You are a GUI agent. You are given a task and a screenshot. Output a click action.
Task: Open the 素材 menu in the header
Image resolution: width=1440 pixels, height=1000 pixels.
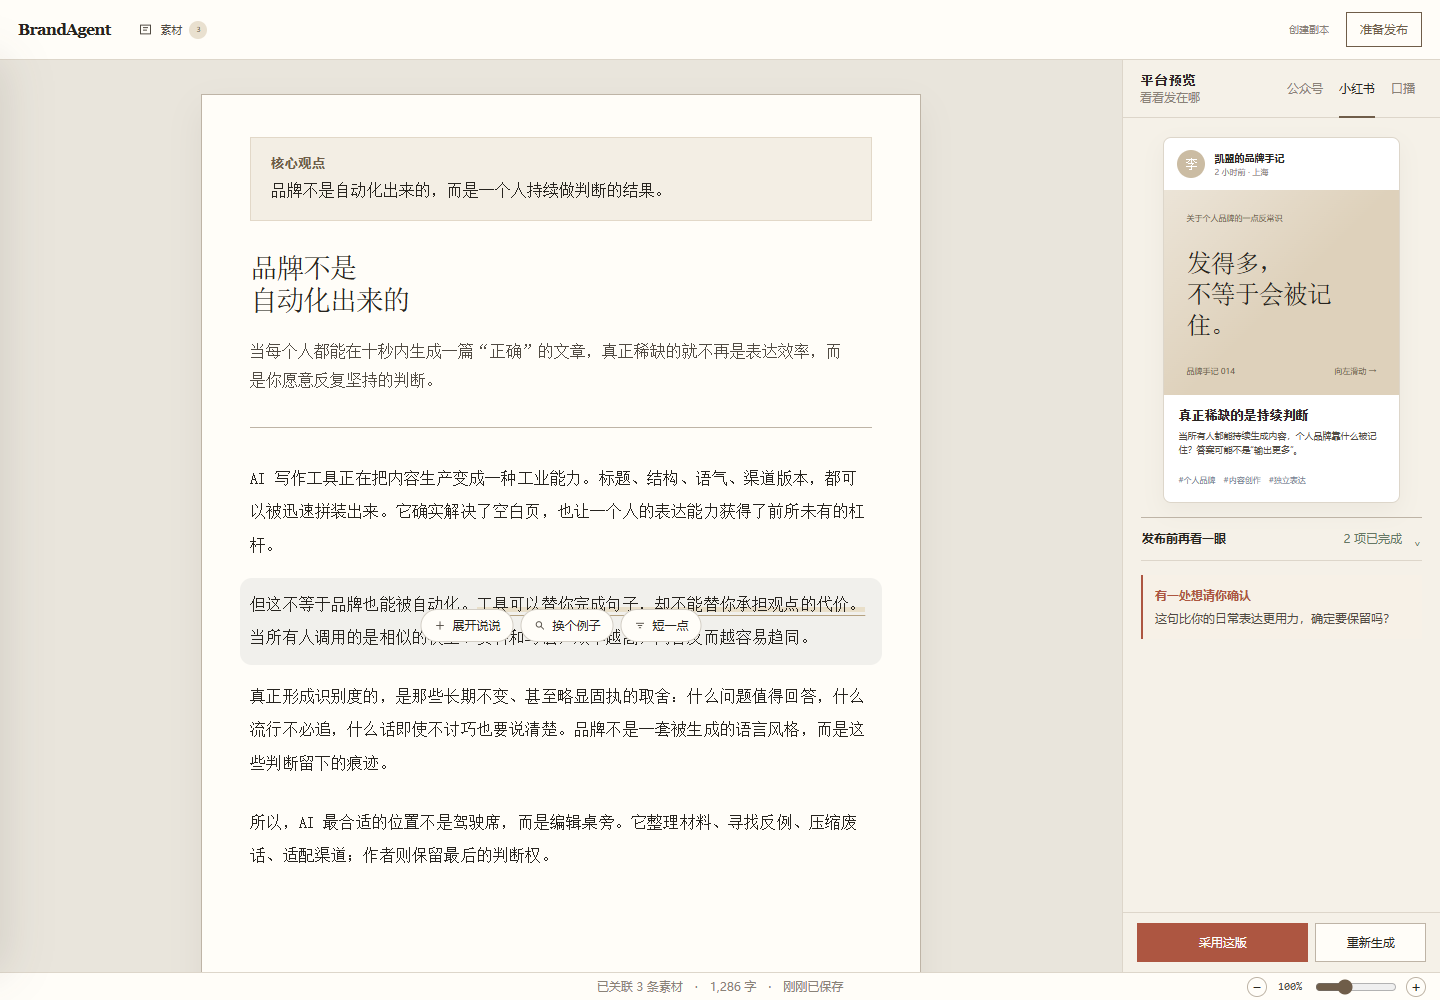click(x=171, y=30)
